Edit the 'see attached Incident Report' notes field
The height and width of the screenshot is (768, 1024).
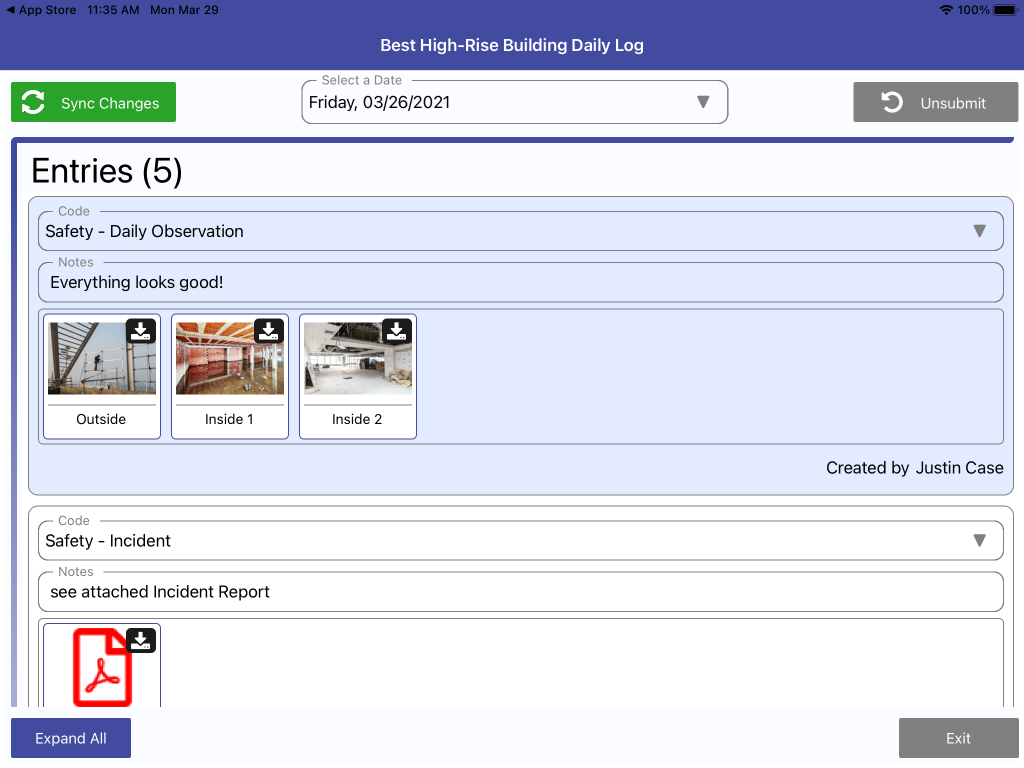[520, 592]
